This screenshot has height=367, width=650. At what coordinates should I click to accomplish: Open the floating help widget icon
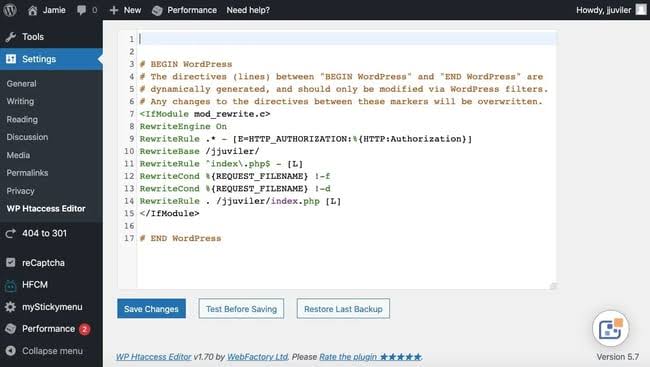click(x=611, y=328)
